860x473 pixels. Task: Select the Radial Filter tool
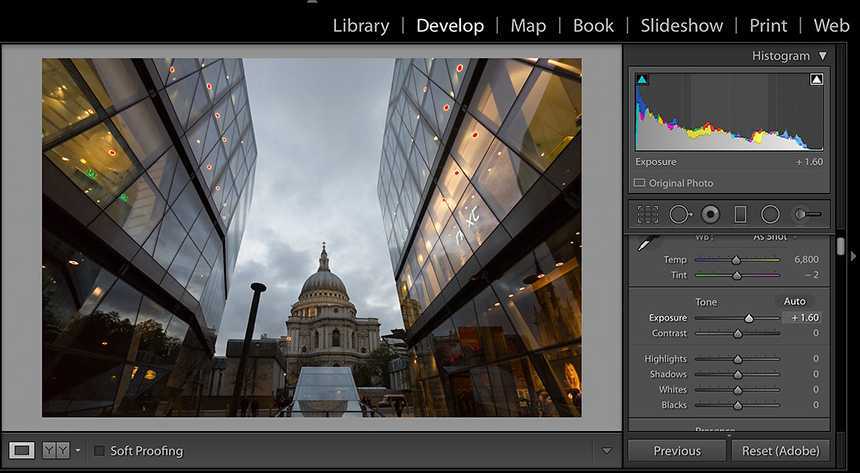(770, 214)
